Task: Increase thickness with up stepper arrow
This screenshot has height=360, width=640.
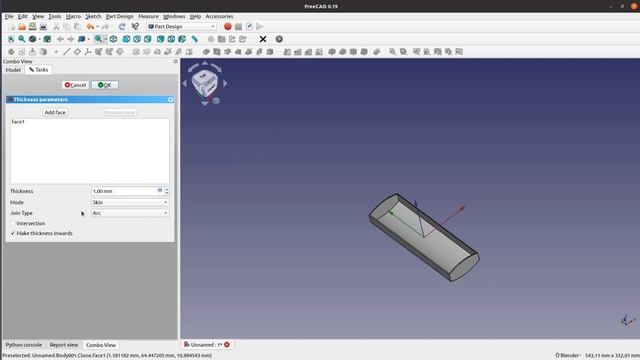Action: point(167,189)
